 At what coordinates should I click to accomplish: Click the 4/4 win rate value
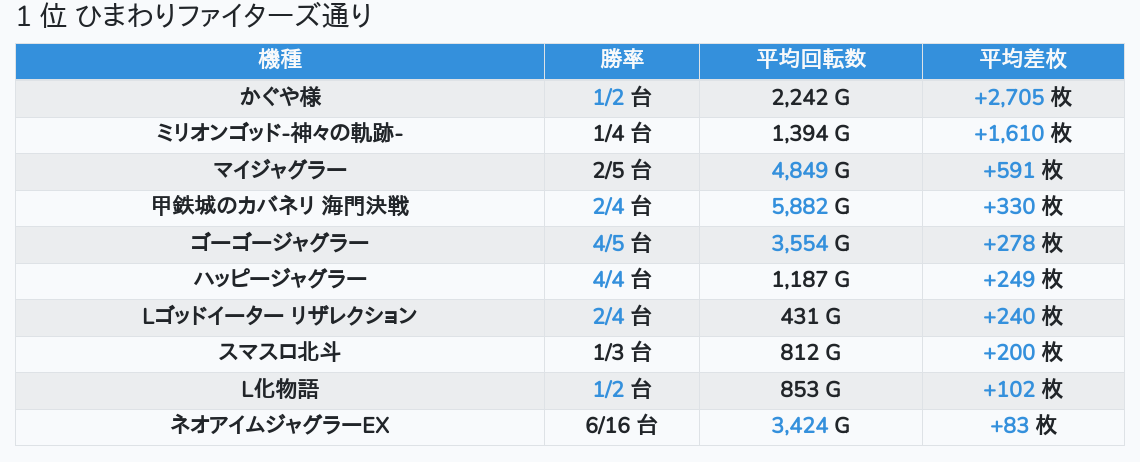coord(609,279)
